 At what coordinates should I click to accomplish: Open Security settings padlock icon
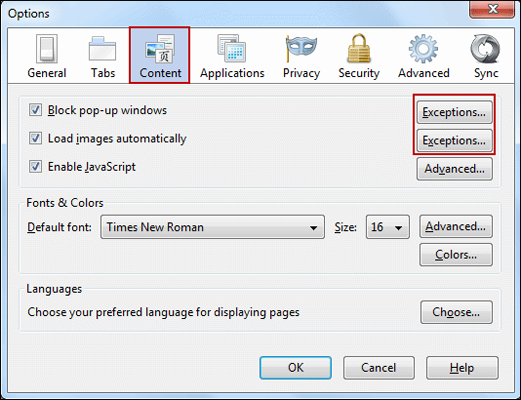pyautogui.click(x=359, y=49)
